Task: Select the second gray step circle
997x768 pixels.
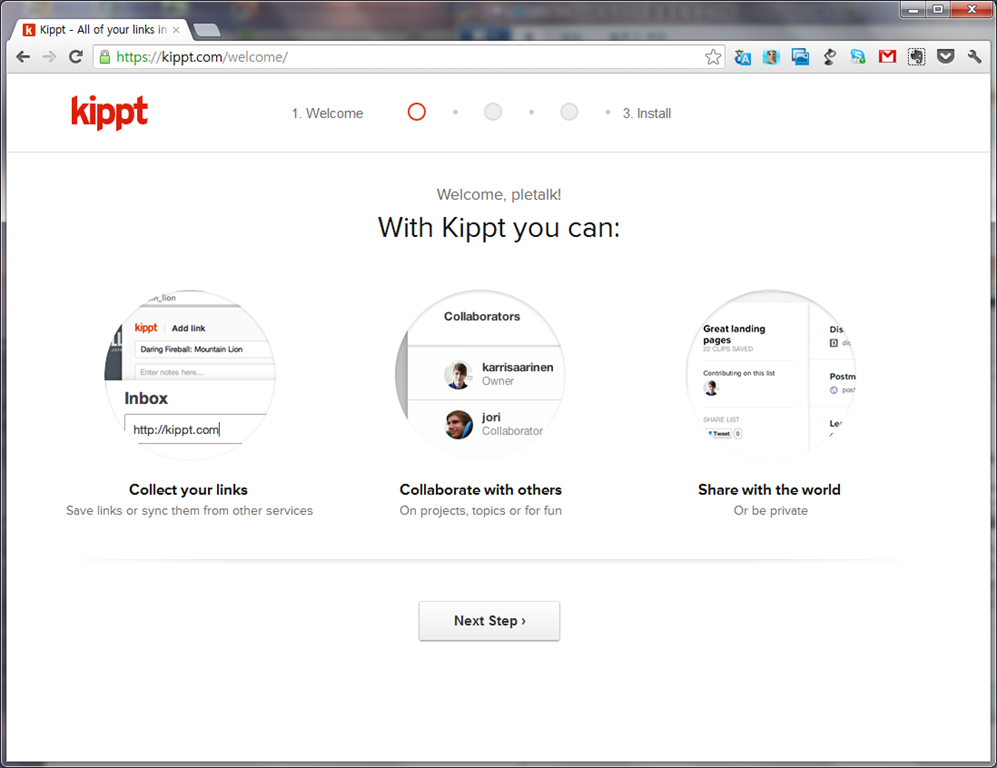Action: [x=493, y=112]
